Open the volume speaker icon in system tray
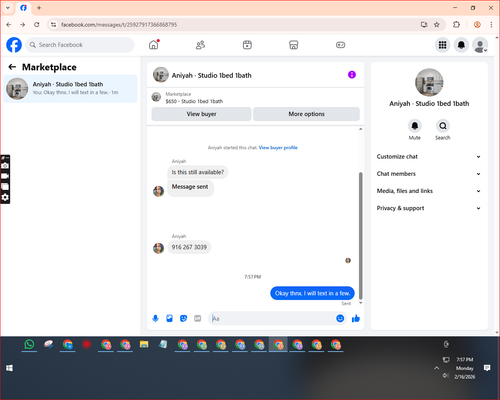 446,375
